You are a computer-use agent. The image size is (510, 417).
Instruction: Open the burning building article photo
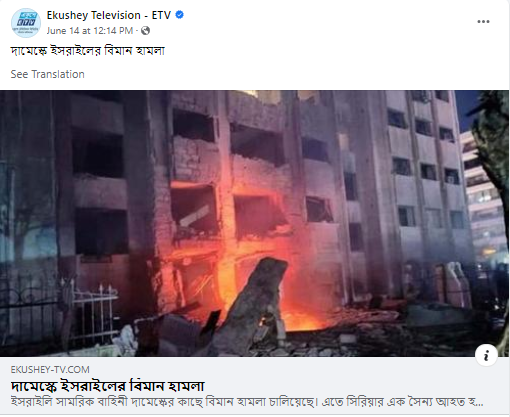[254, 223]
